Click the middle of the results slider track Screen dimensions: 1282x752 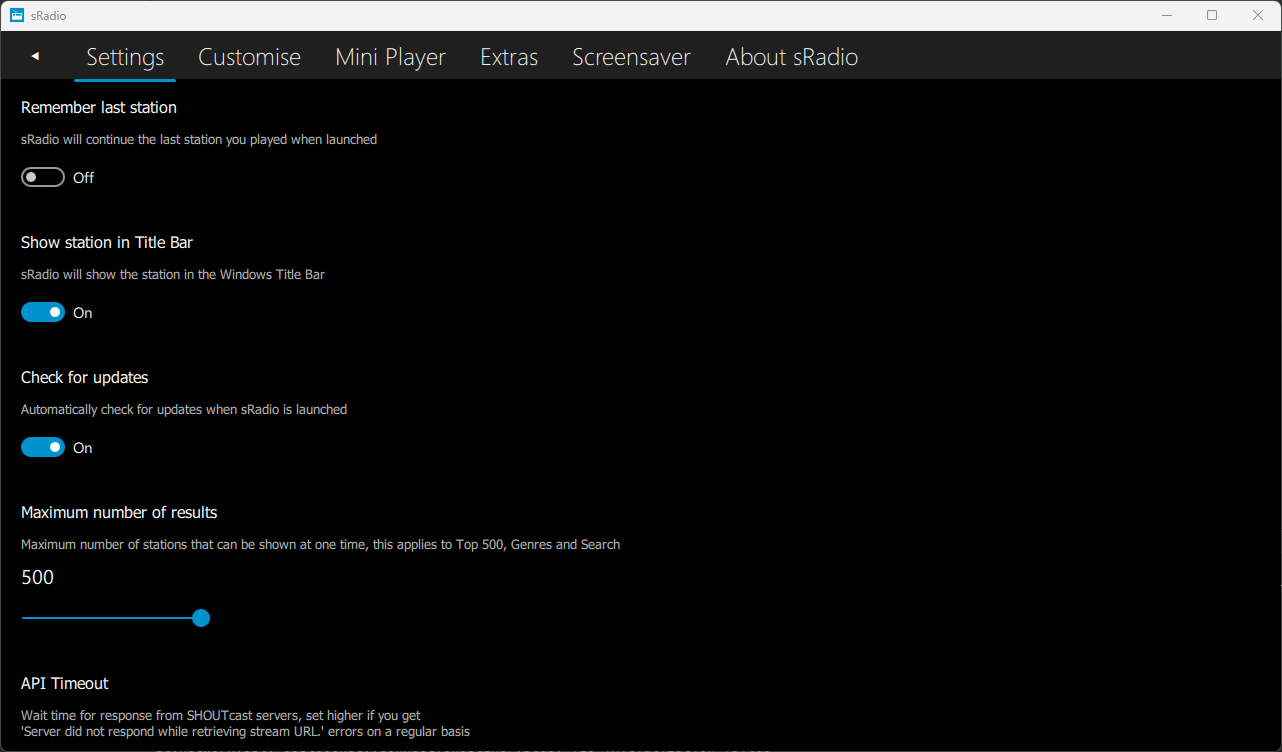pos(111,618)
